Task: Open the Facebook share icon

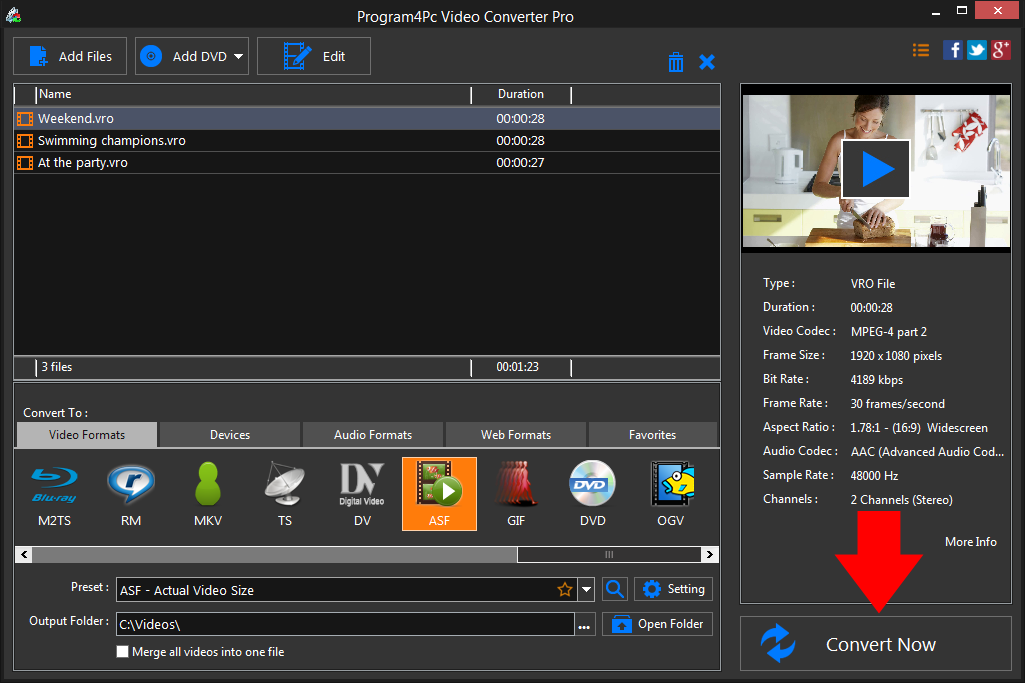Action: coord(953,50)
